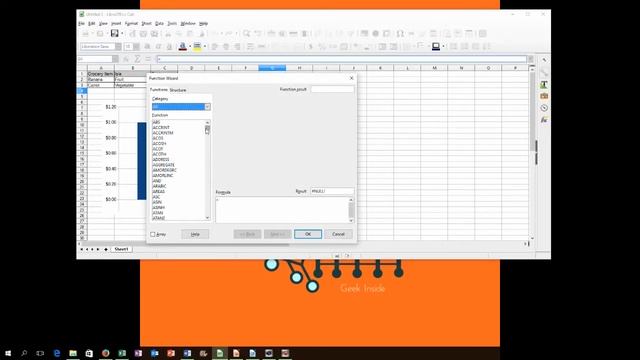Click the Windows Start button
Screen dimensions: 640x360
(x=8, y=353)
